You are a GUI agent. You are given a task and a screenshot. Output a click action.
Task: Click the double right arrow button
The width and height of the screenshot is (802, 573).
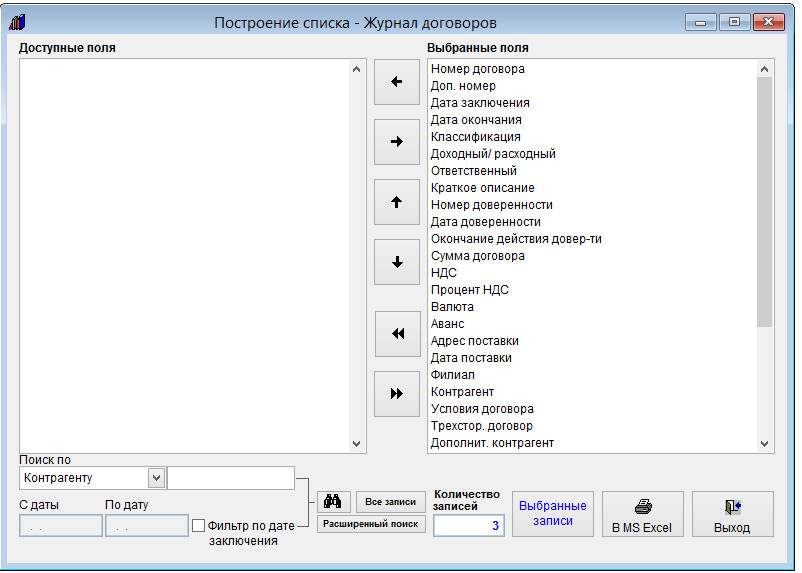click(396, 393)
